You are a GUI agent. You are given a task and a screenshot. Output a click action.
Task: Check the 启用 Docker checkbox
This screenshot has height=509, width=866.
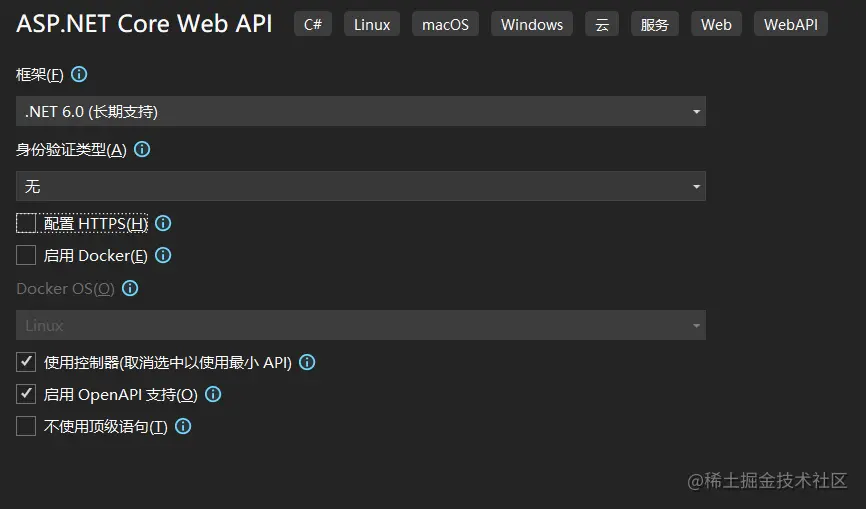(x=26, y=255)
